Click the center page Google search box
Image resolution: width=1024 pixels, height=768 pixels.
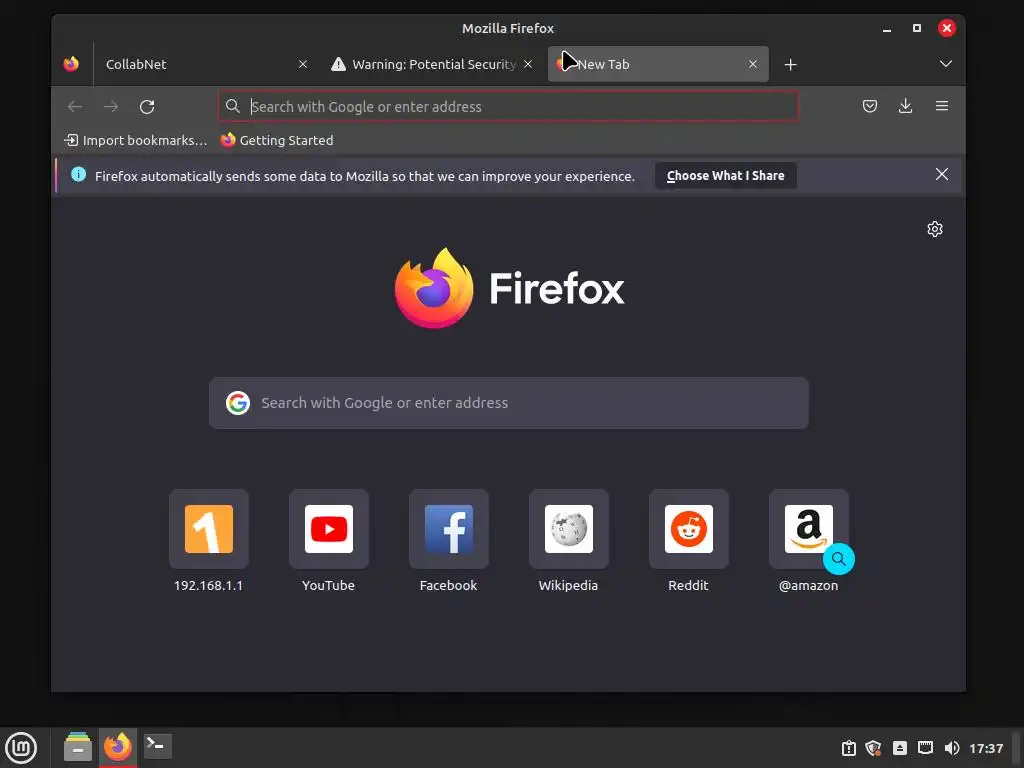tap(508, 403)
